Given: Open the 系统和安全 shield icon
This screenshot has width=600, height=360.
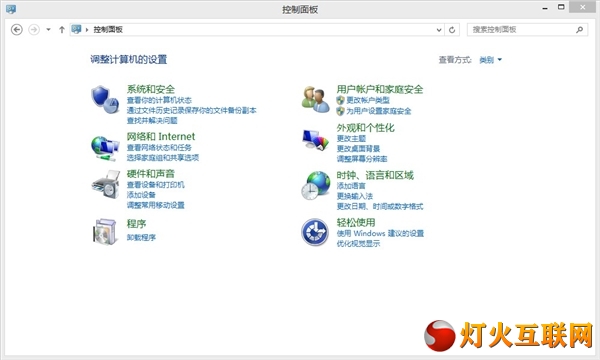Looking at the screenshot, I should 105,99.
